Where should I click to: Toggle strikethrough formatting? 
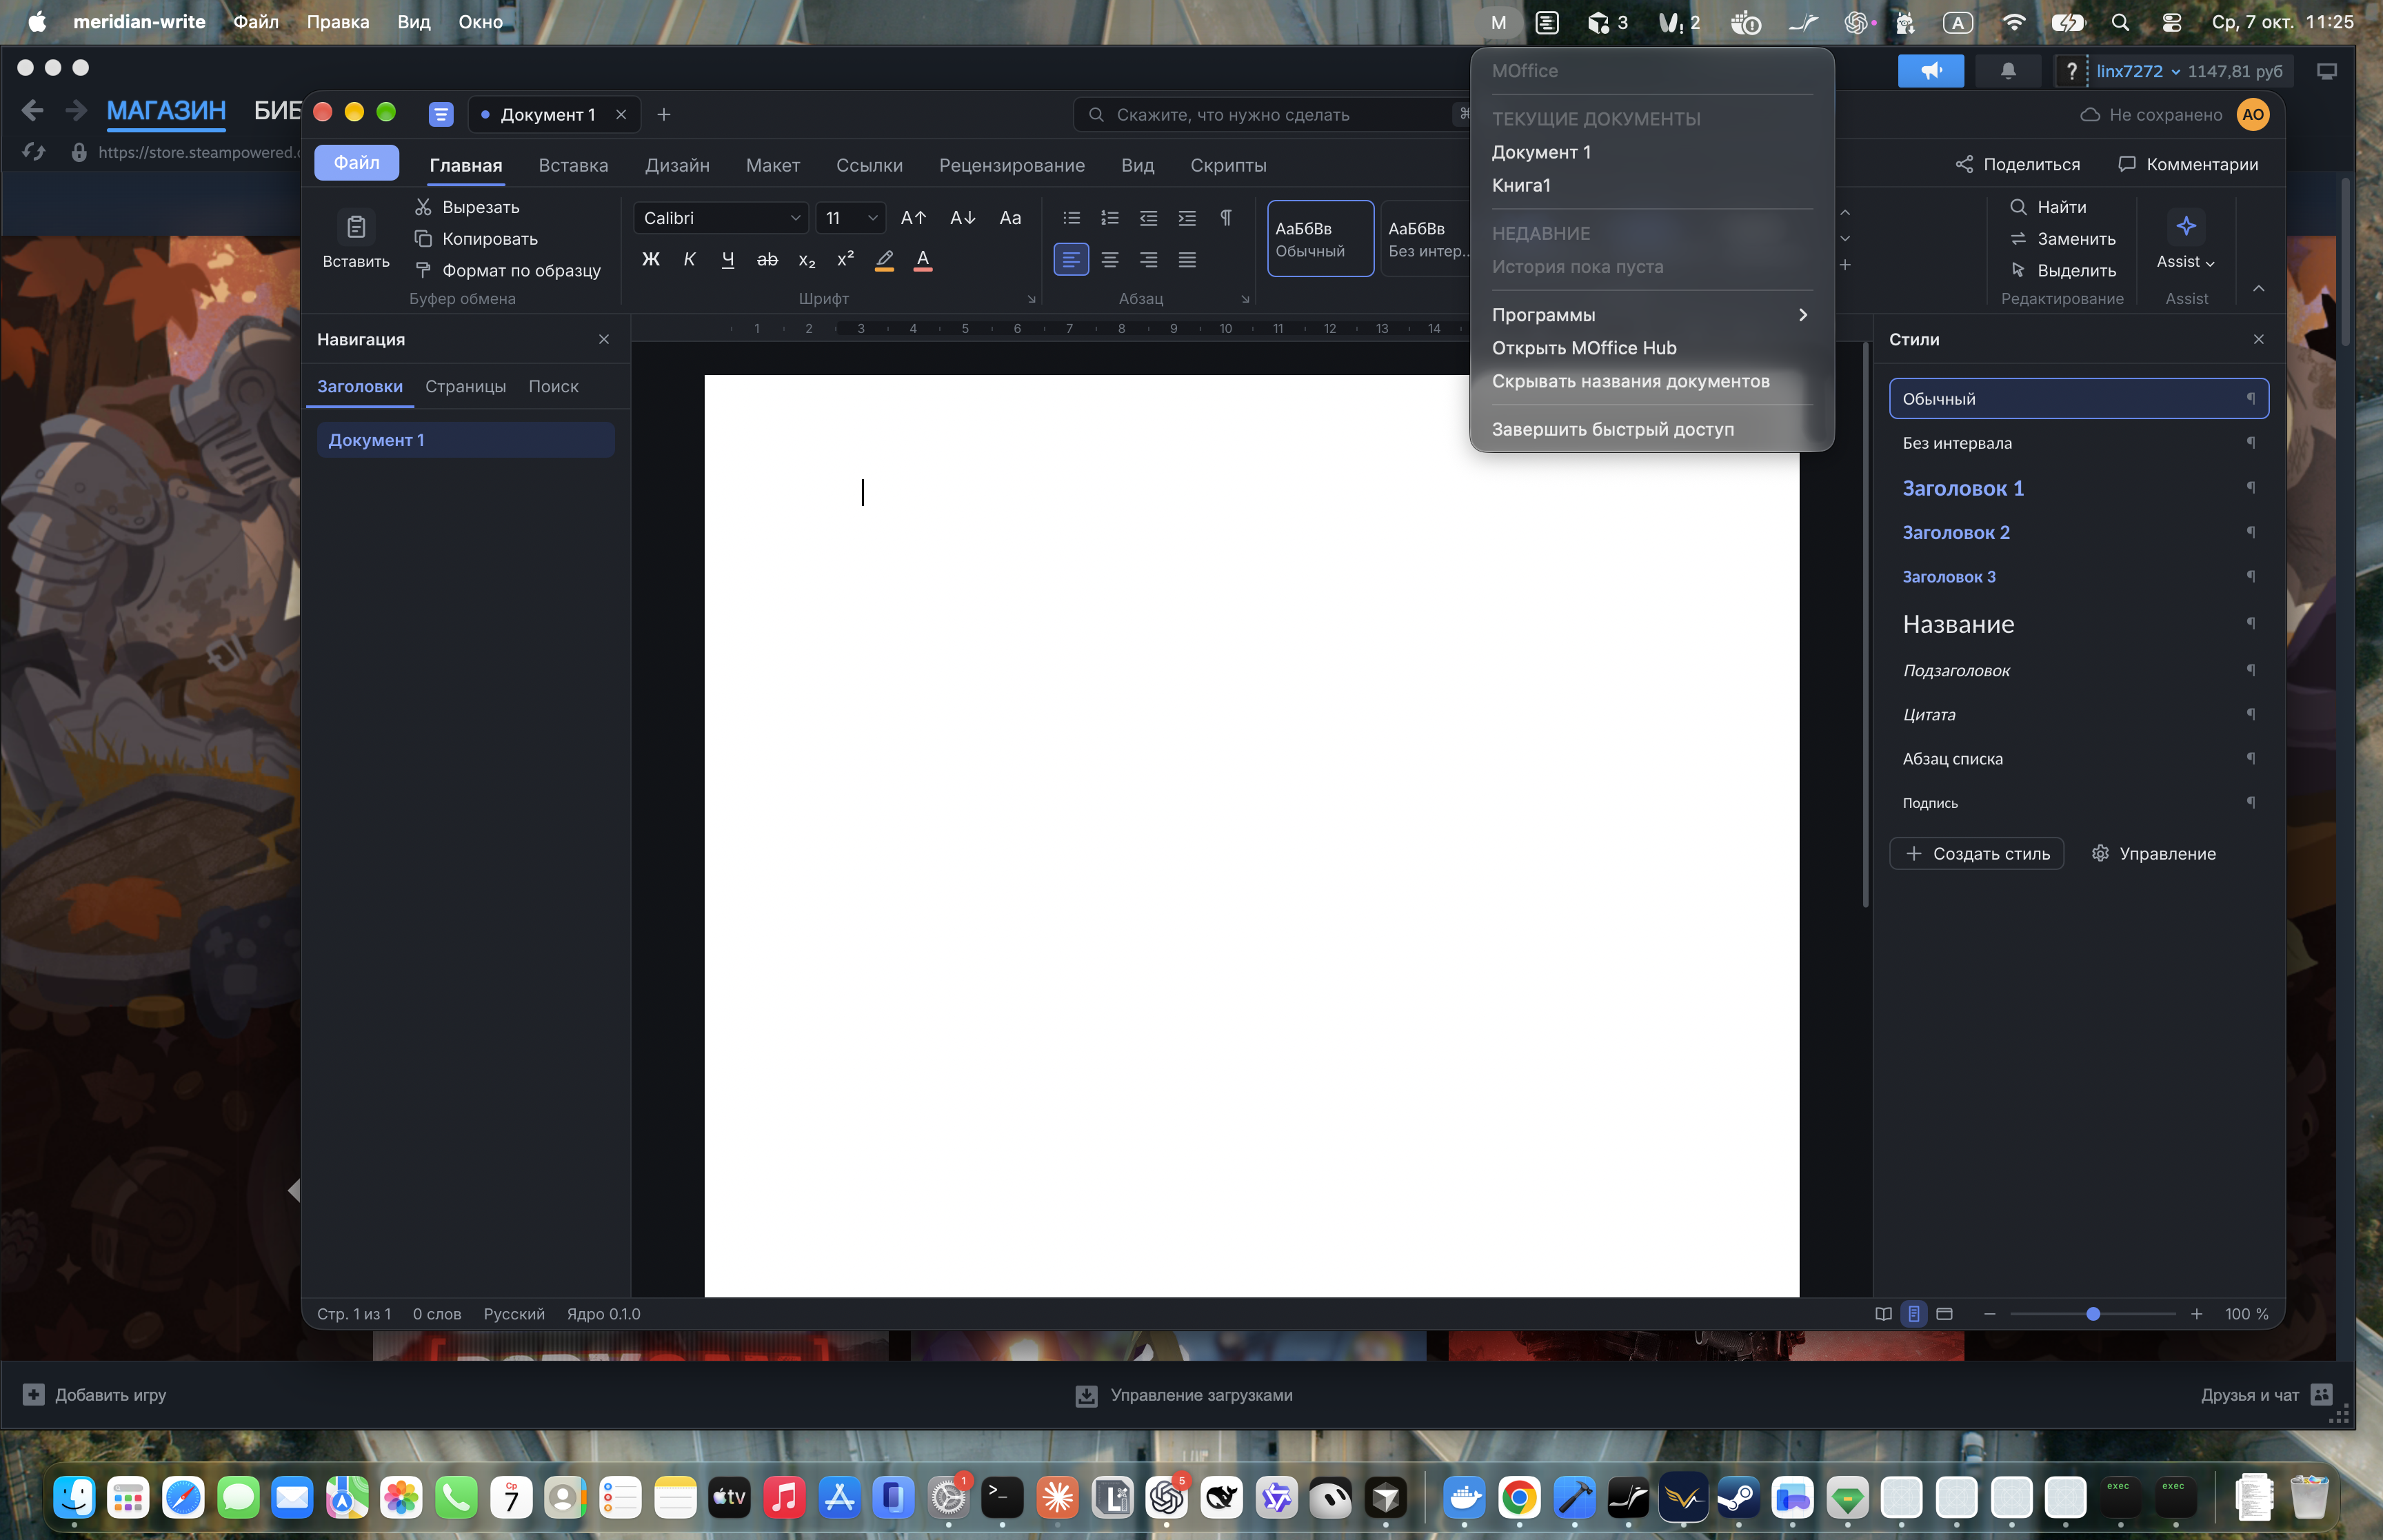767,260
